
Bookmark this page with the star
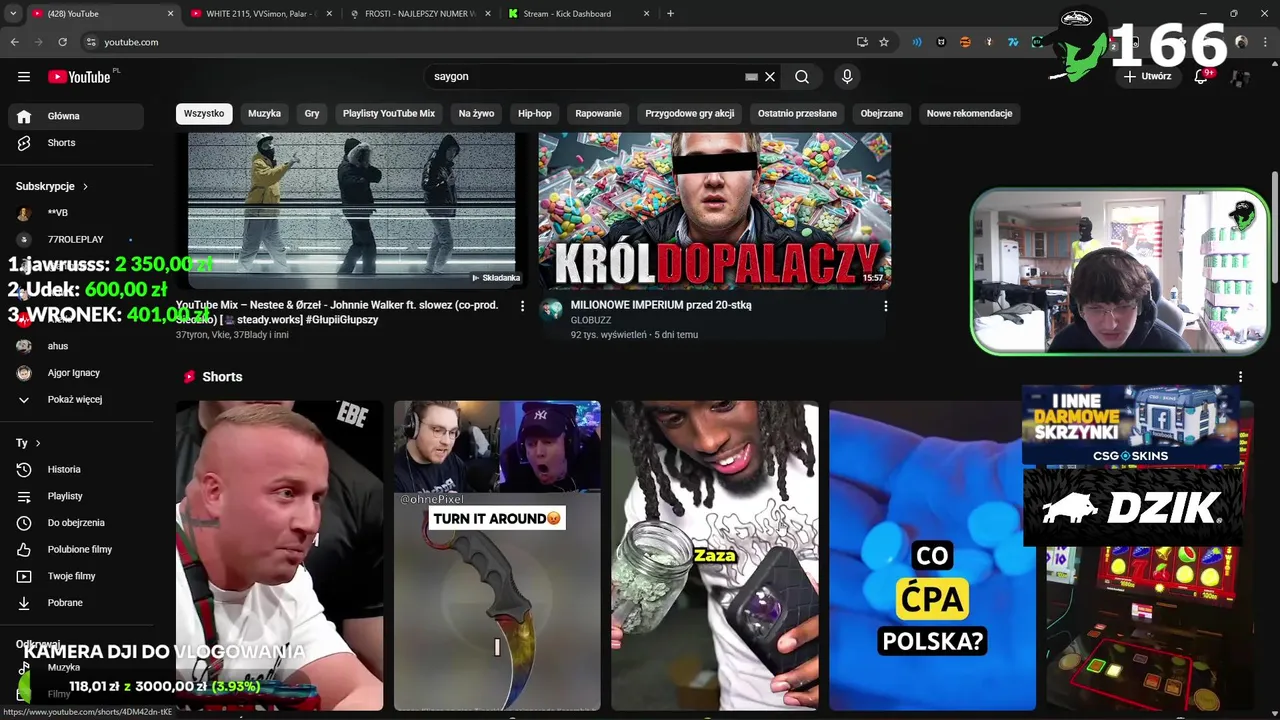point(884,42)
